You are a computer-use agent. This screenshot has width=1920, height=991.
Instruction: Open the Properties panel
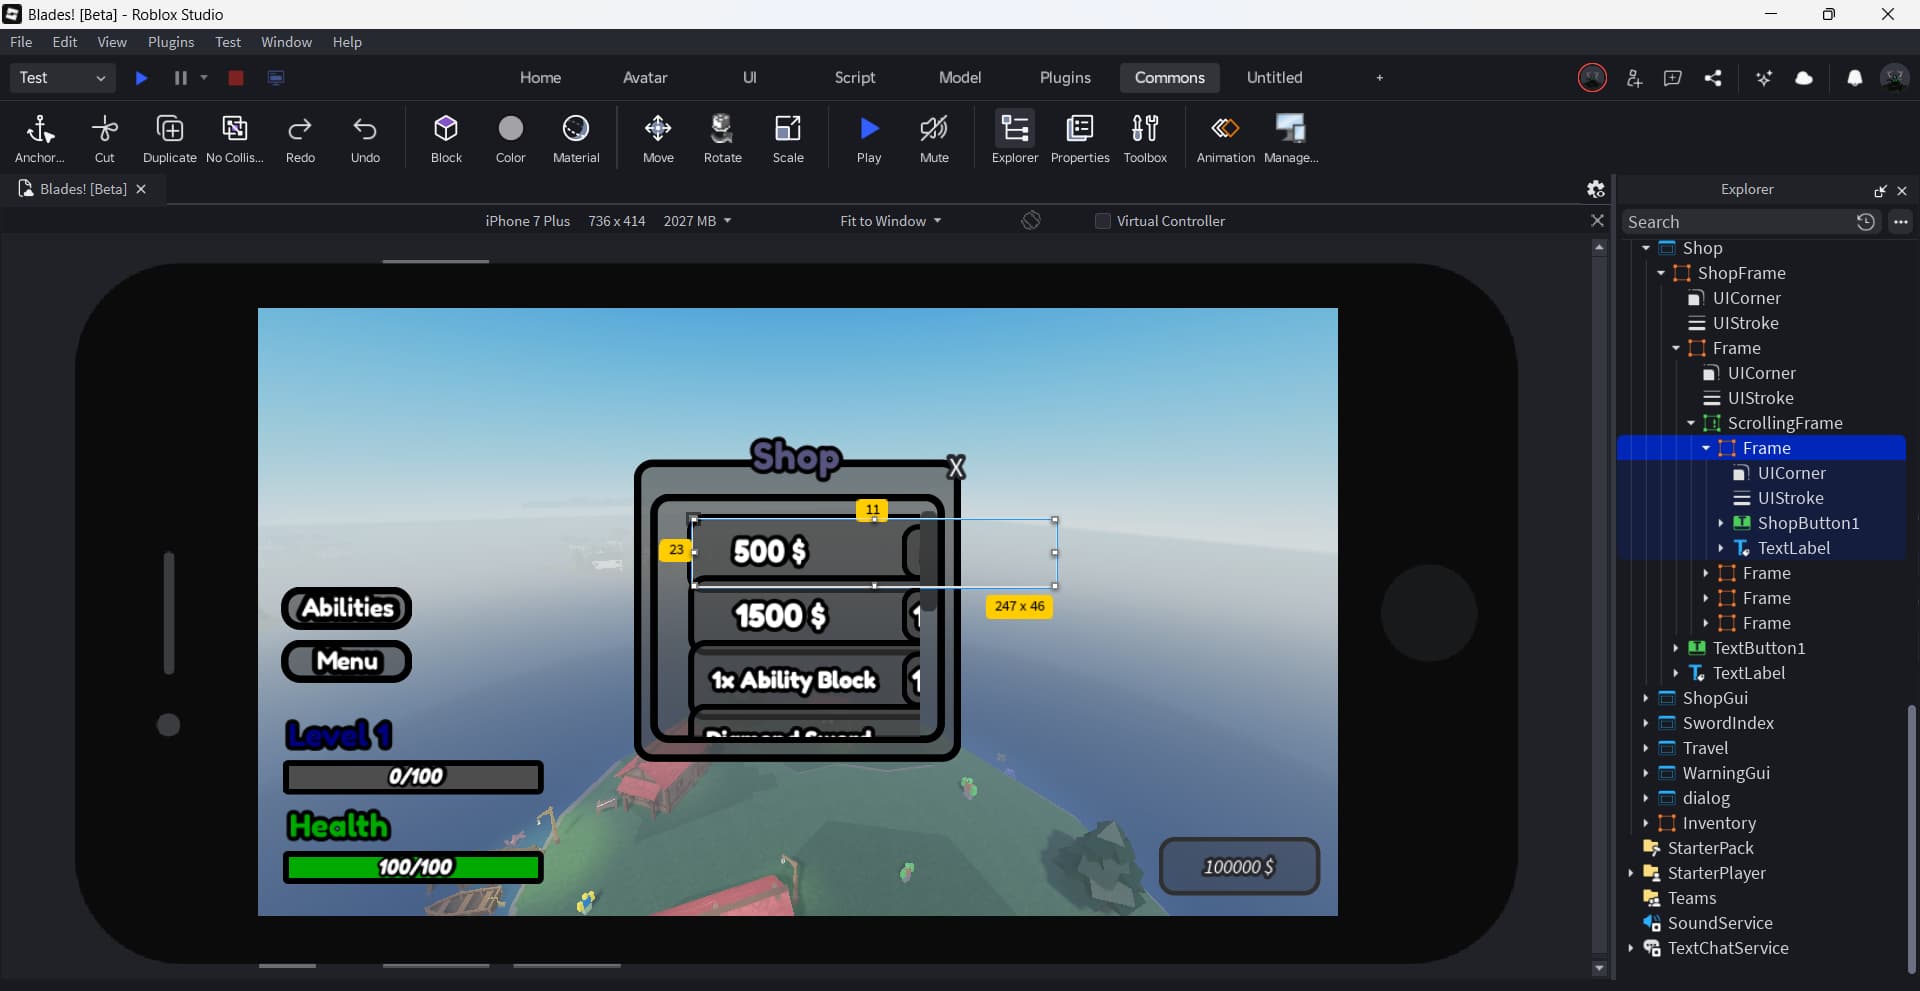pyautogui.click(x=1079, y=138)
